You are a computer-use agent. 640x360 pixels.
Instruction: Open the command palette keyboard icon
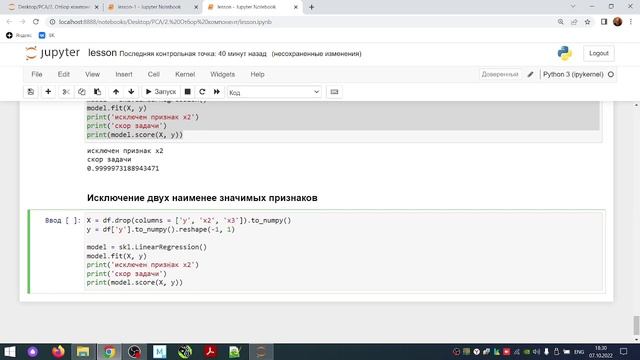pyautogui.click(x=334, y=92)
